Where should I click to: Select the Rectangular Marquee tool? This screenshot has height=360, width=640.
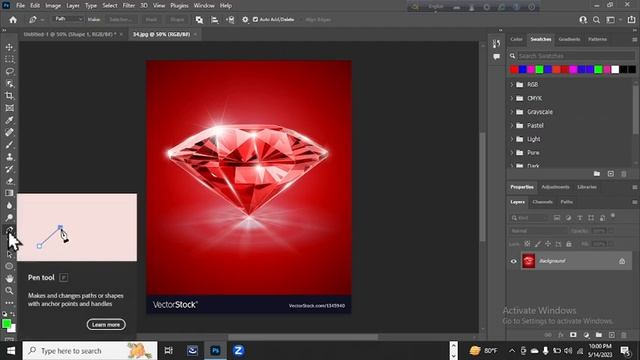tap(9, 59)
